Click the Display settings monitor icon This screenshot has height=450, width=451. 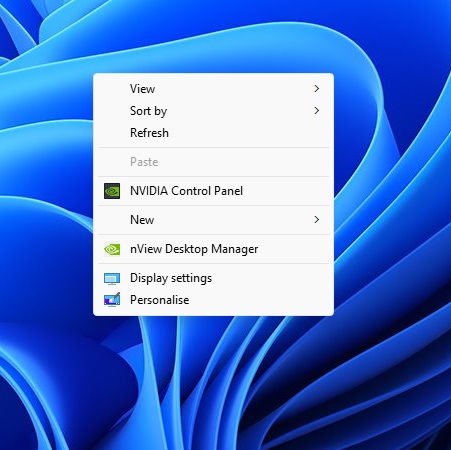click(x=112, y=278)
